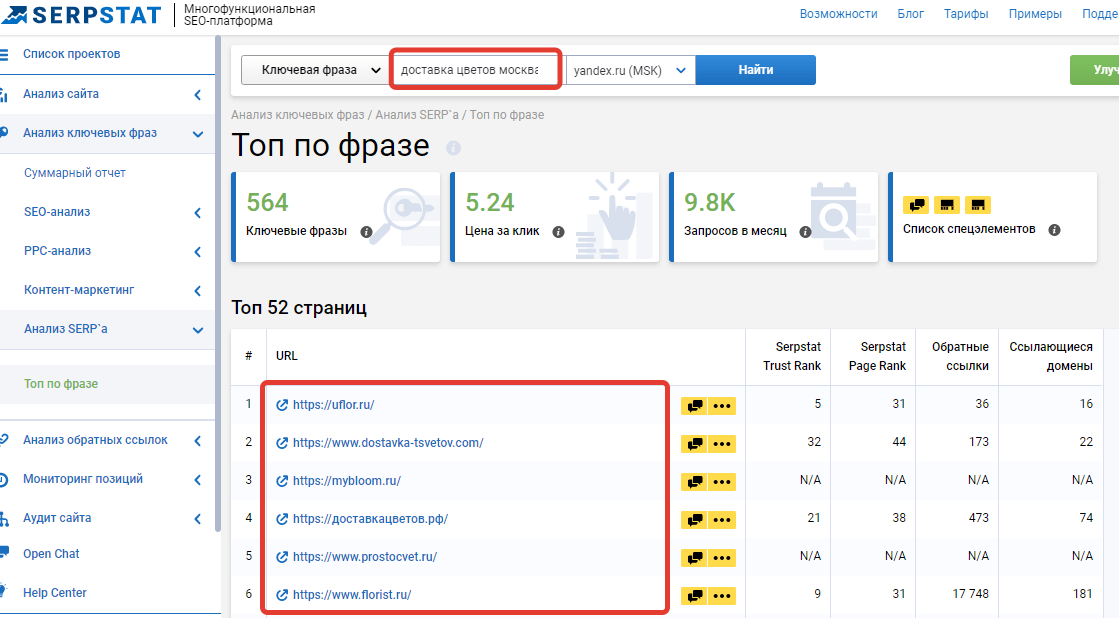Open Список проектов in the sidebar

(71, 54)
